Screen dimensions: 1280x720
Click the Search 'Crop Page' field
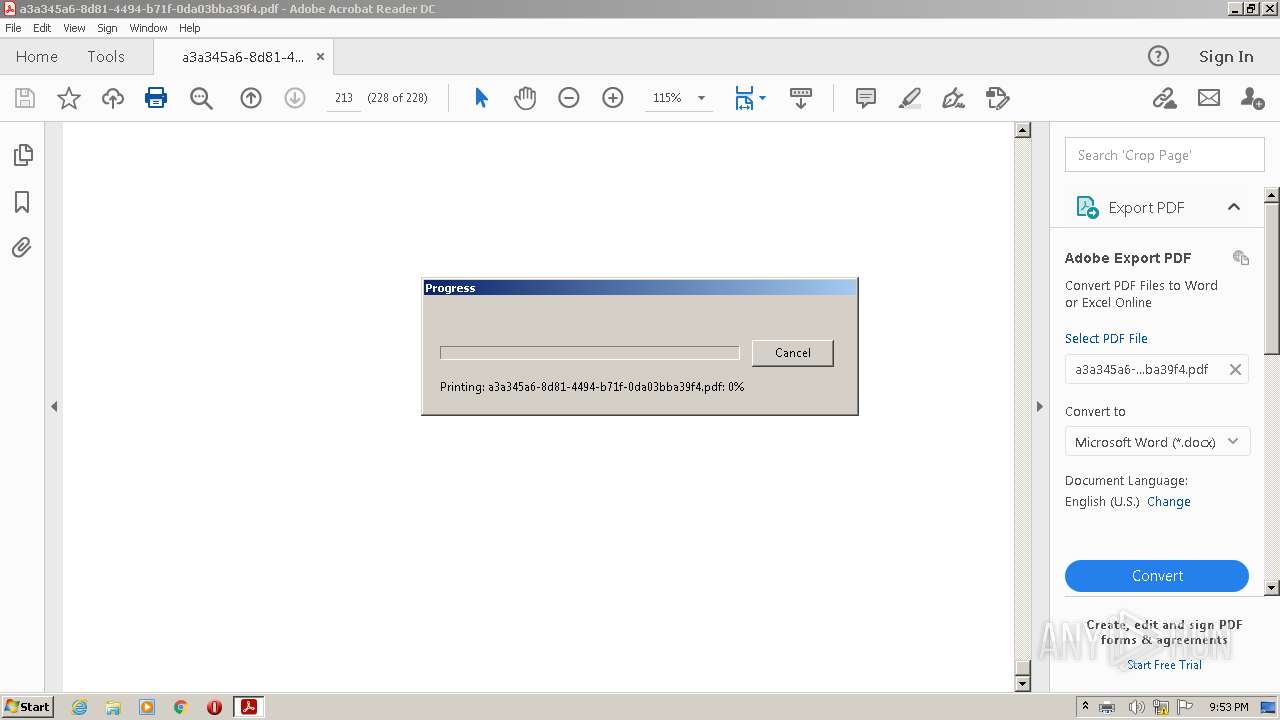(1165, 155)
